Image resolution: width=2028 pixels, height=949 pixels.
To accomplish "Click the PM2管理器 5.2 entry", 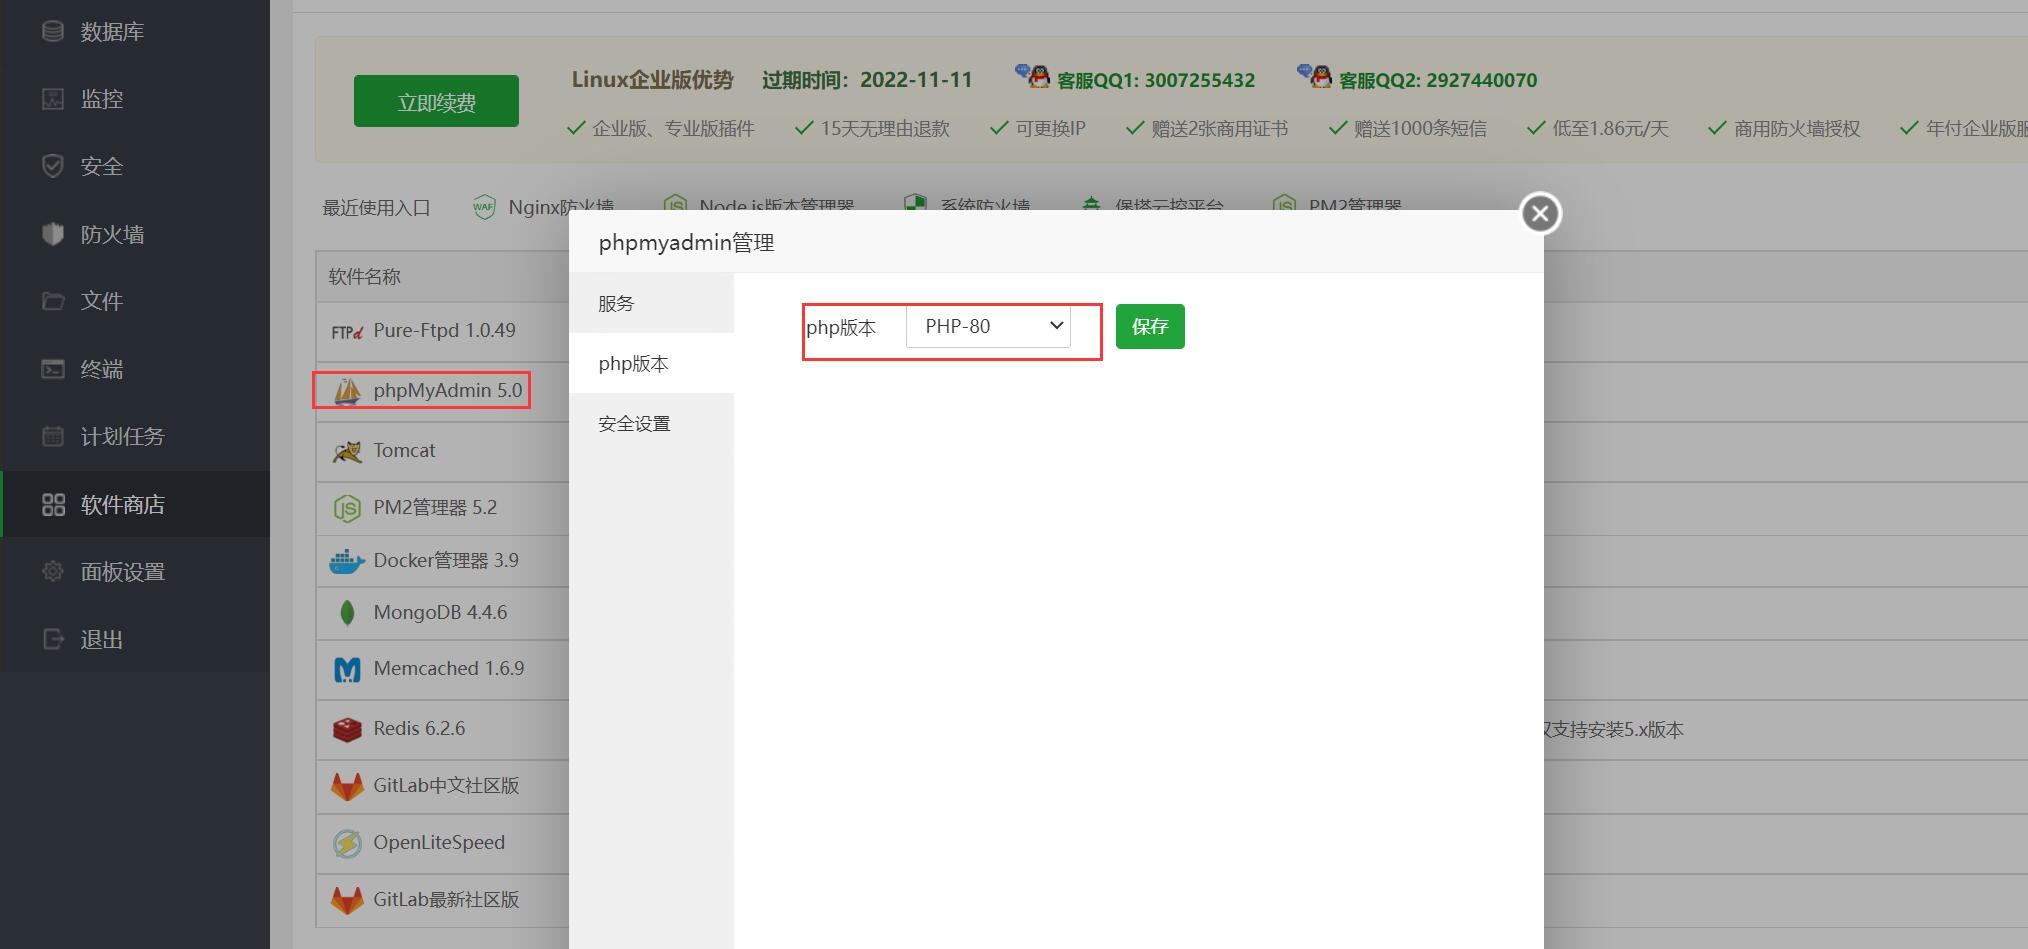I will pyautogui.click(x=435, y=508).
